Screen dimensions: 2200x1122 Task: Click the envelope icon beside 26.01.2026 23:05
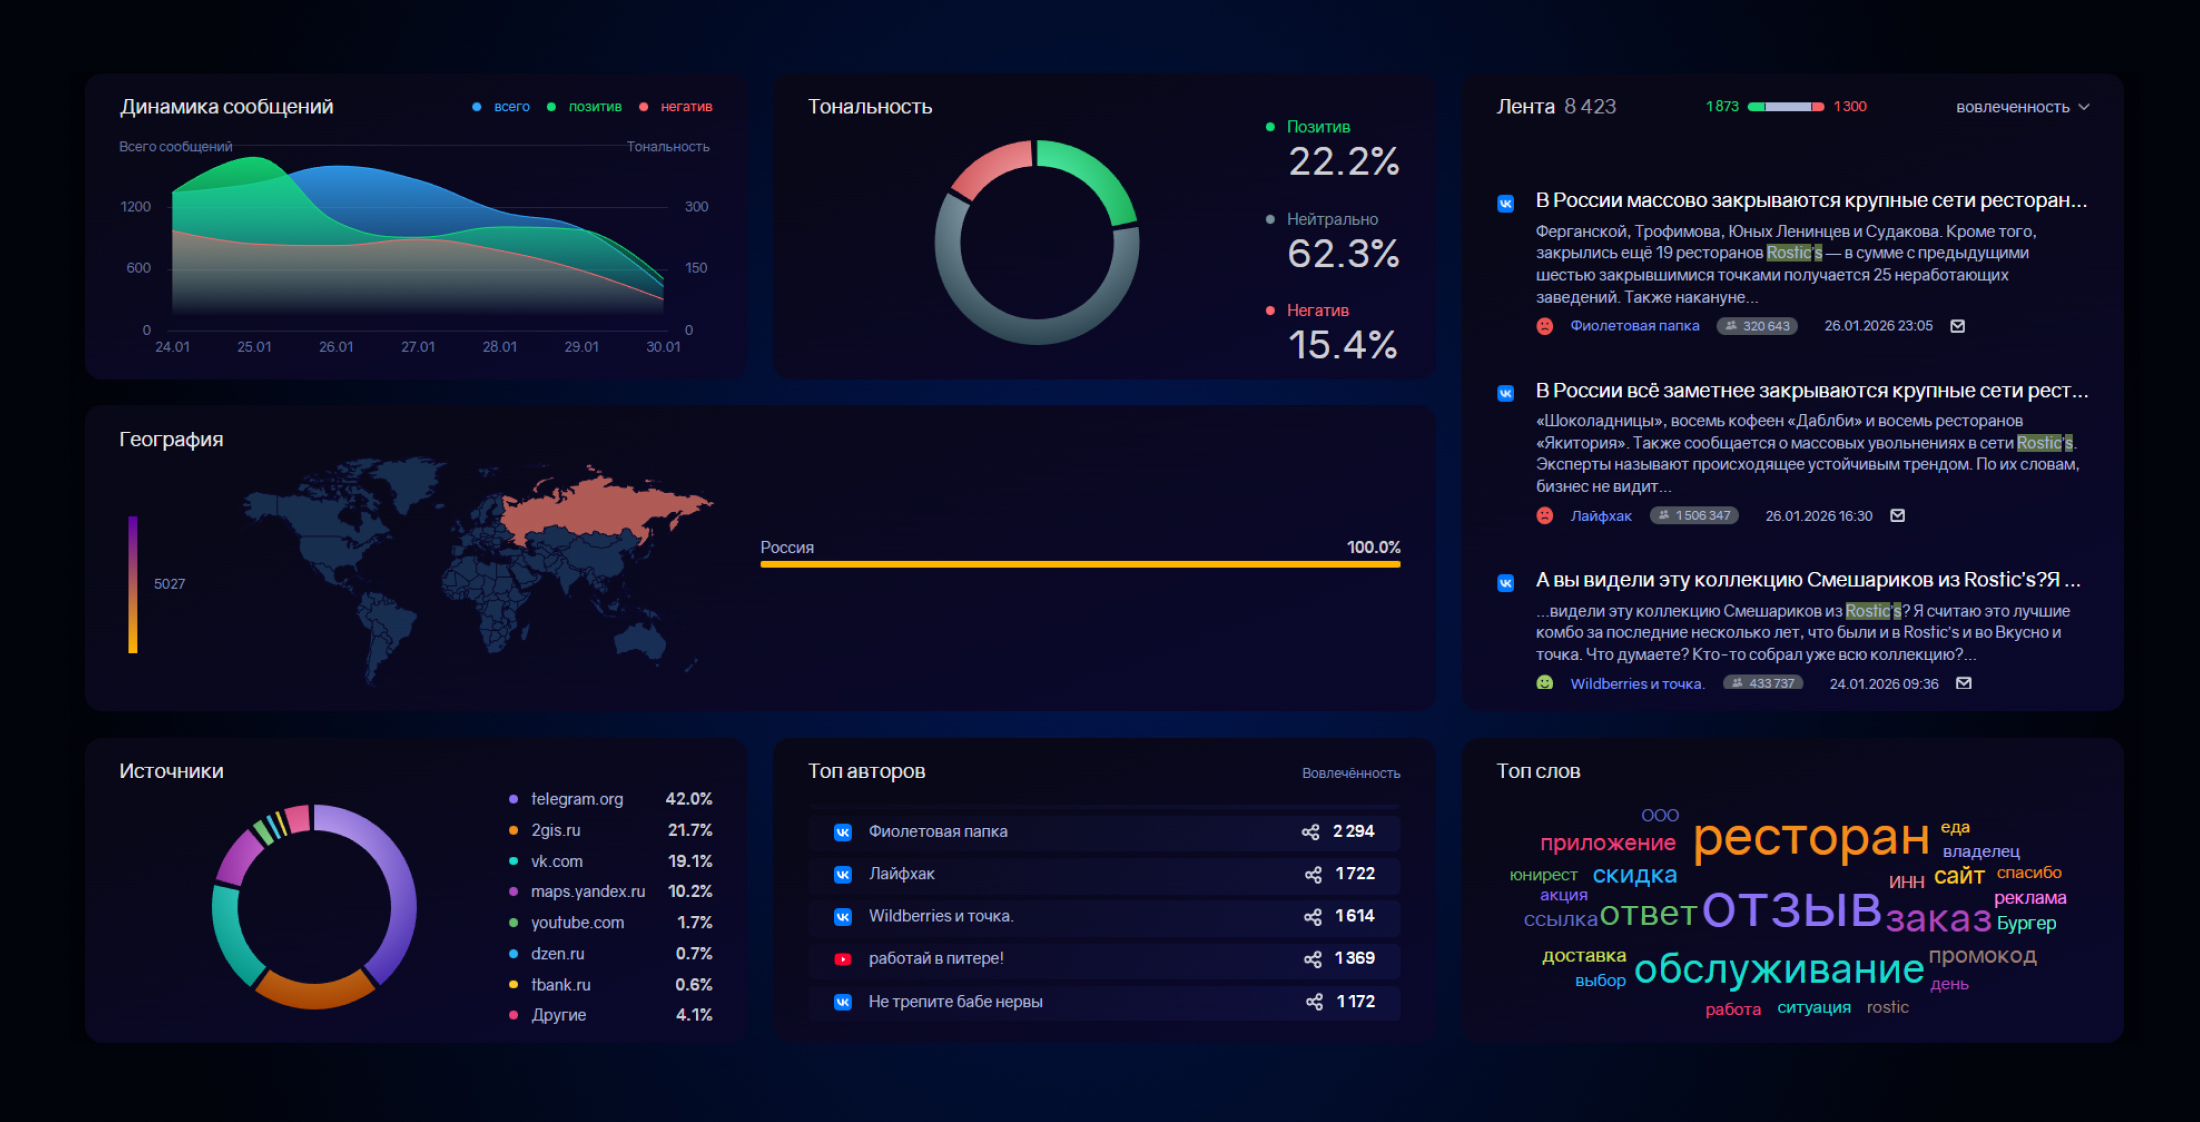tap(1958, 326)
